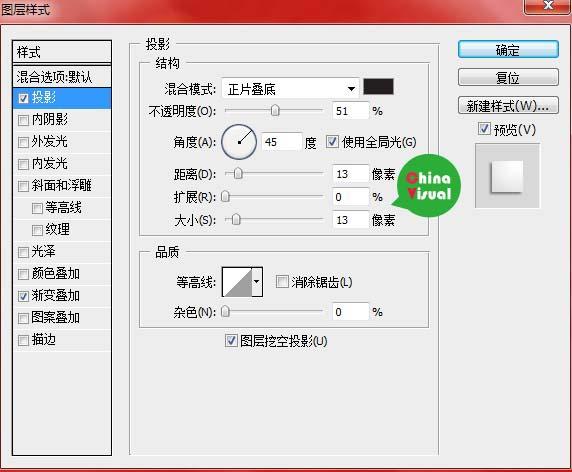The height and width of the screenshot is (472, 572).
Task: Click the 扩展 value input field
Action: pyautogui.click(x=350, y=197)
